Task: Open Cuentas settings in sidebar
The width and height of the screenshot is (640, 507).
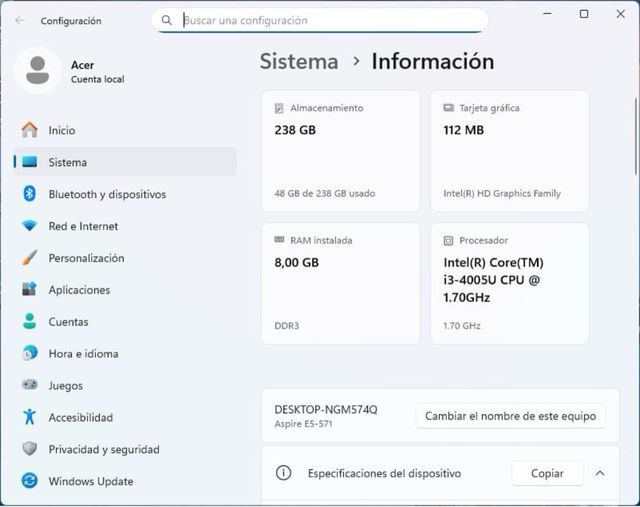Action: pos(125,322)
